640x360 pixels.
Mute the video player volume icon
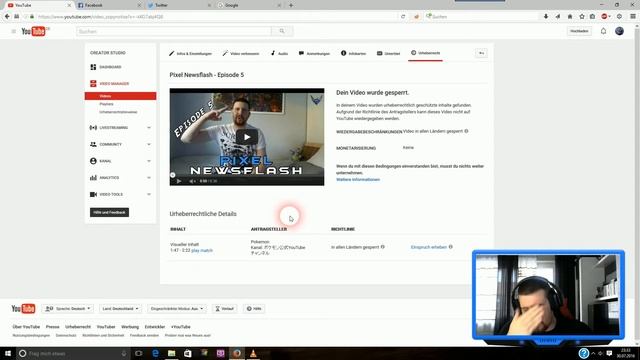pos(192,181)
